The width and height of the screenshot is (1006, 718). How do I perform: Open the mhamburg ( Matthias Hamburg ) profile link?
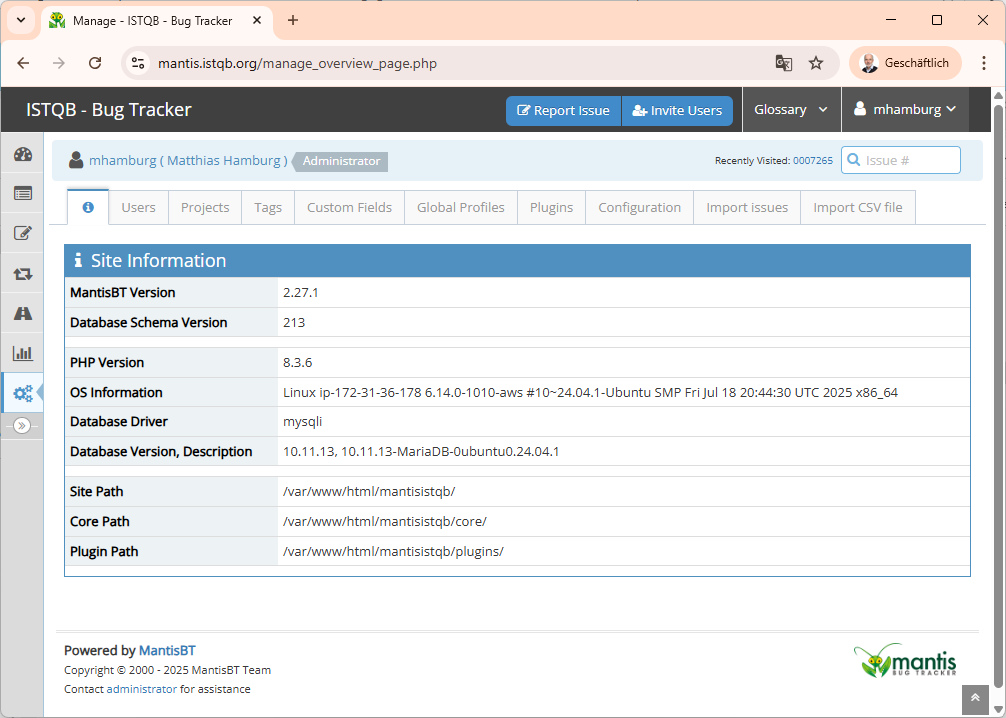[x=188, y=160]
